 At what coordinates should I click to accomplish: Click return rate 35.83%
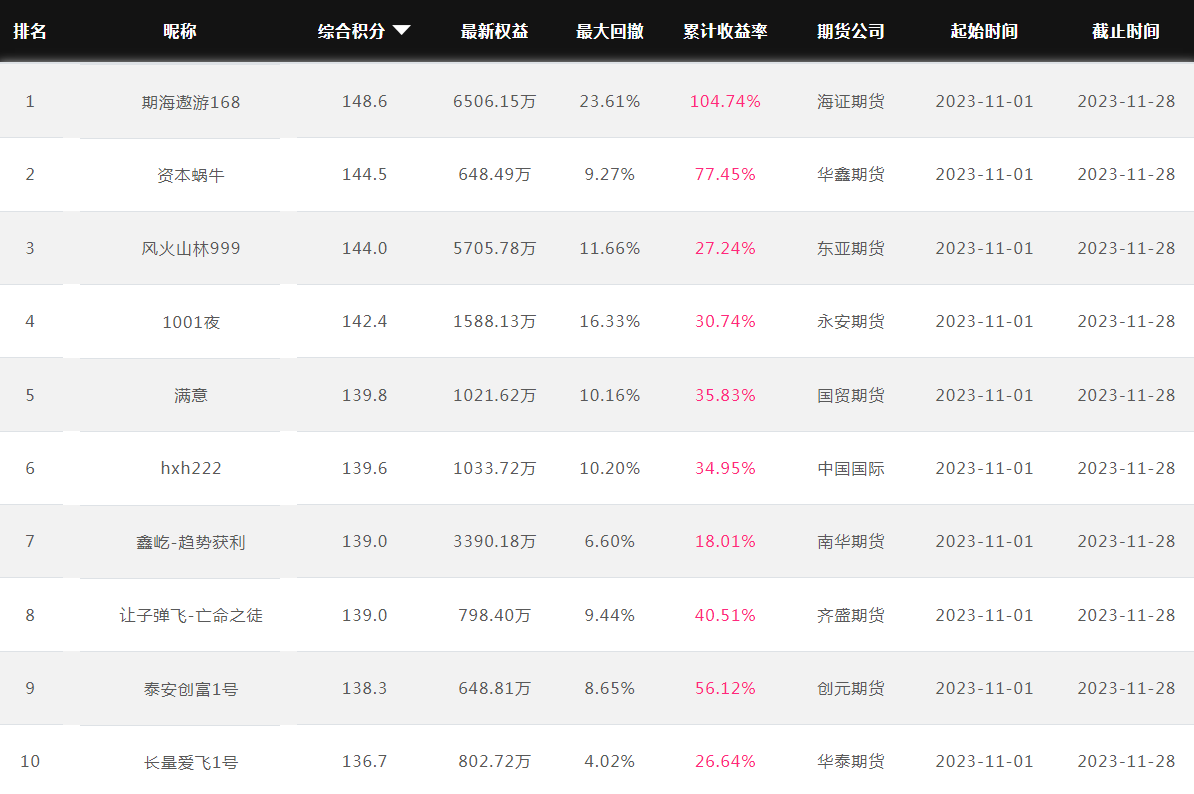[726, 395]
